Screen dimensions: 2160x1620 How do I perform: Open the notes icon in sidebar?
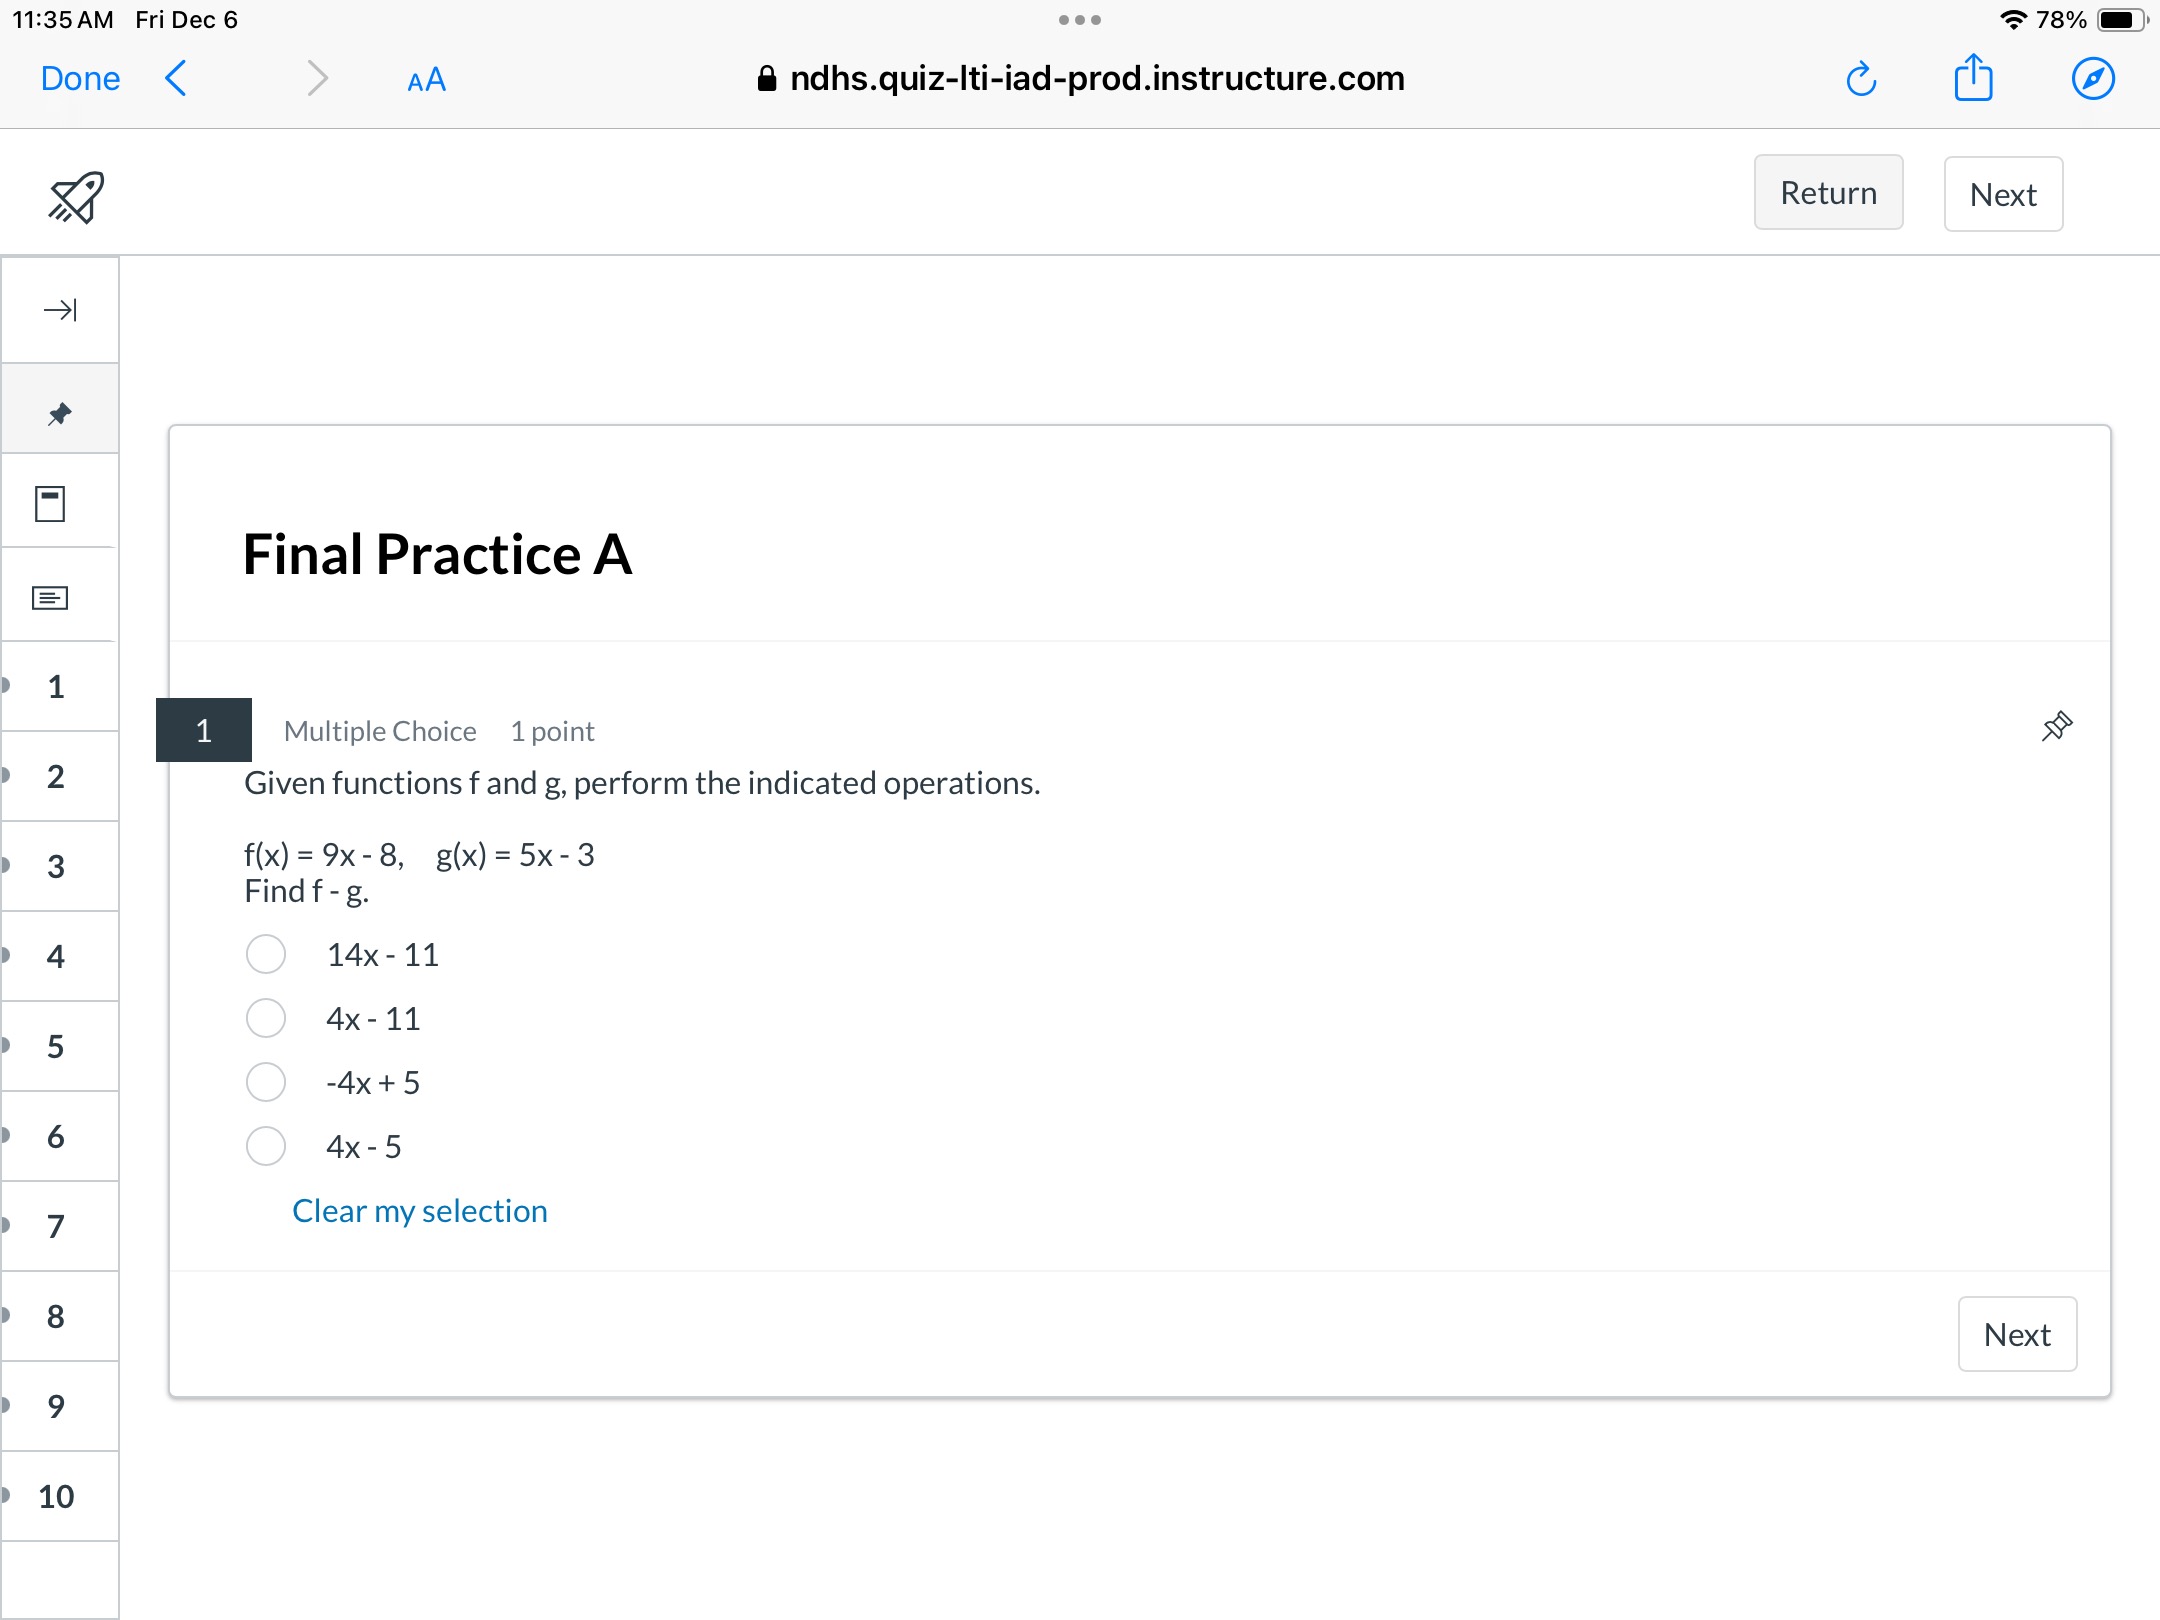pos(50,598)
